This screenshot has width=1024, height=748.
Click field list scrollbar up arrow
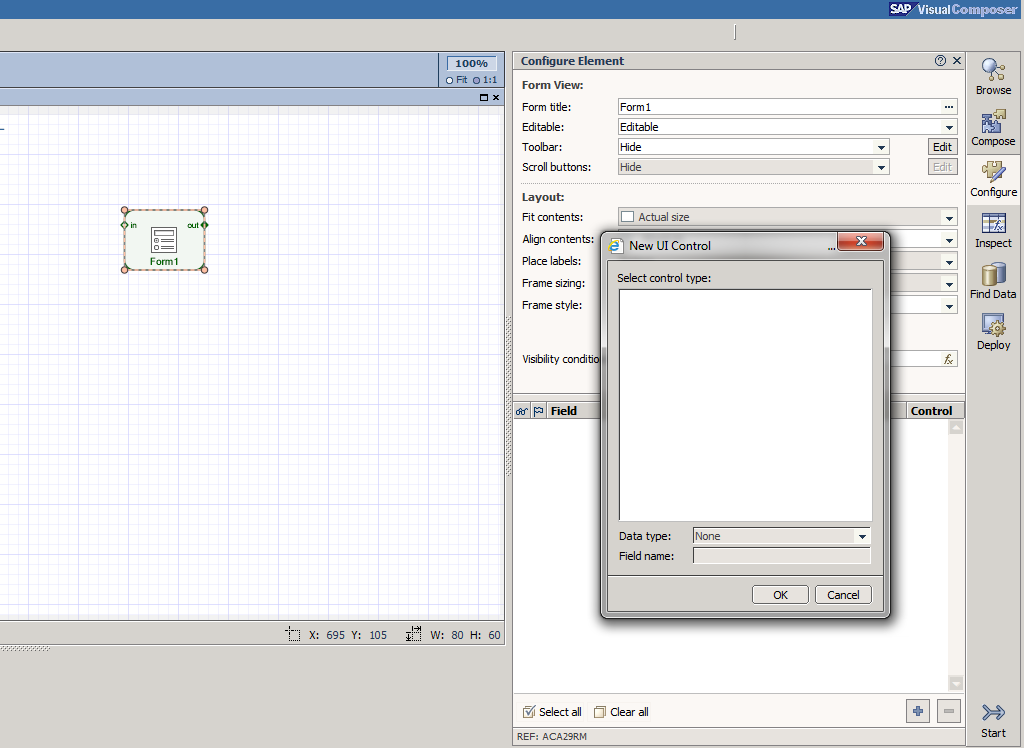coord(956,428)
